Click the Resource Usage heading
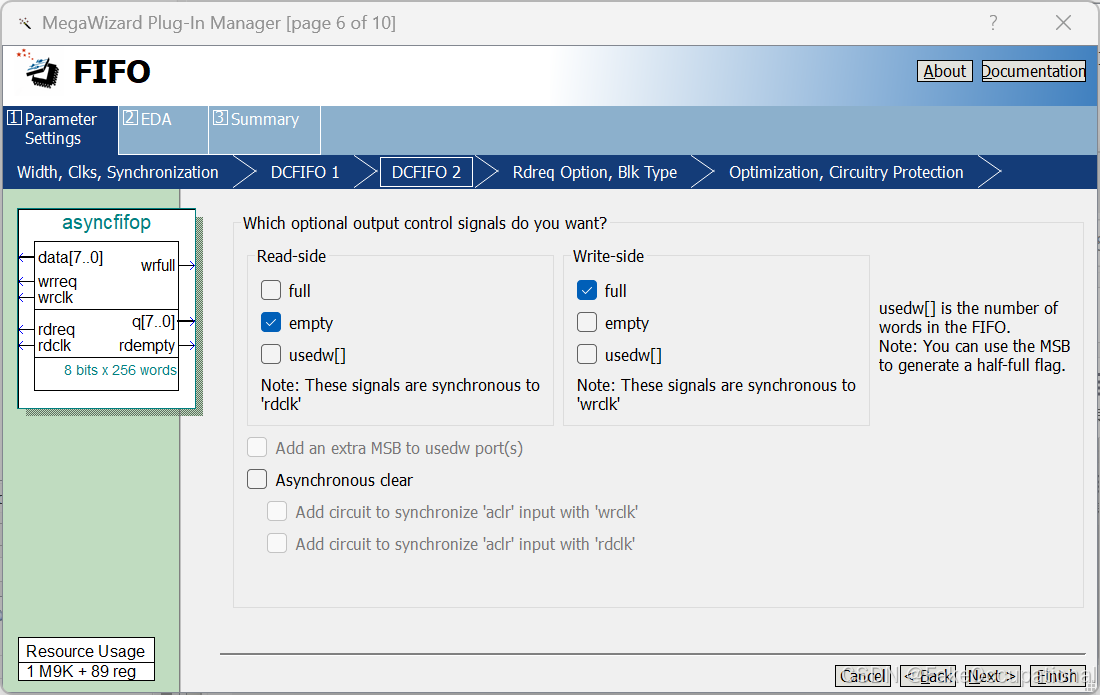This screenshot has width=1100, height=695. click(86, 652)
